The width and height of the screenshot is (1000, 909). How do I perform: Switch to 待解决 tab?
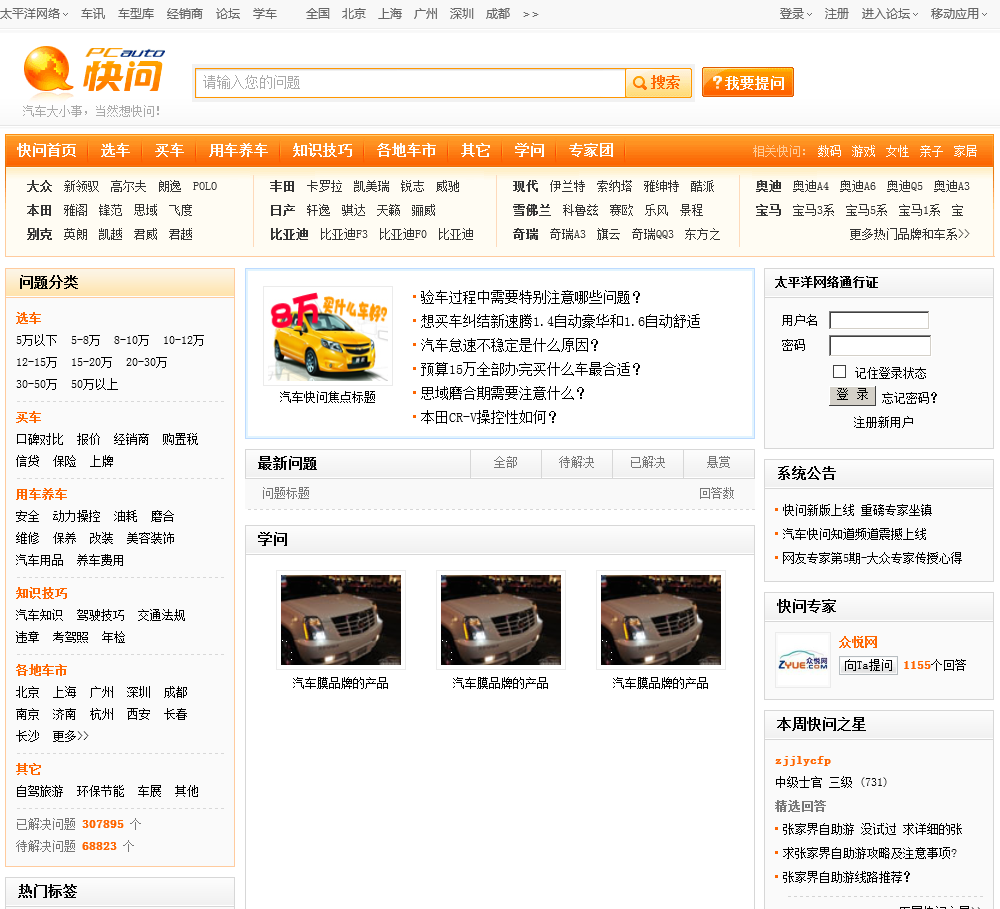click(x=577, y=462)
